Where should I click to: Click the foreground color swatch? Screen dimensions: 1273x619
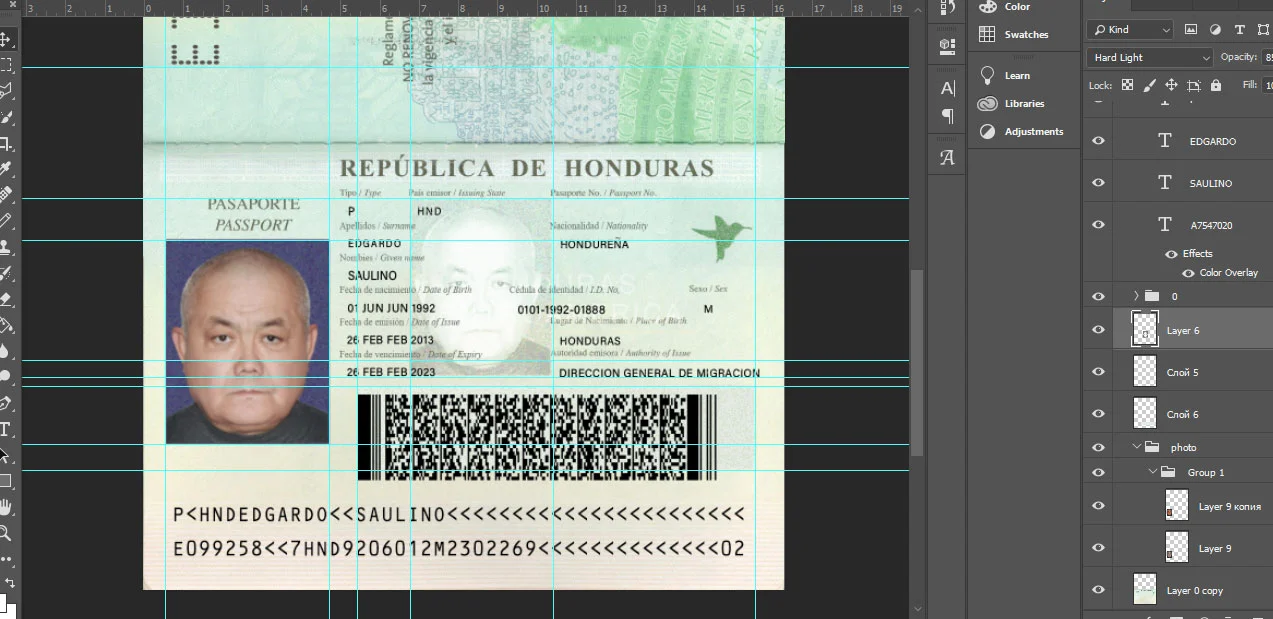point(2,602)
